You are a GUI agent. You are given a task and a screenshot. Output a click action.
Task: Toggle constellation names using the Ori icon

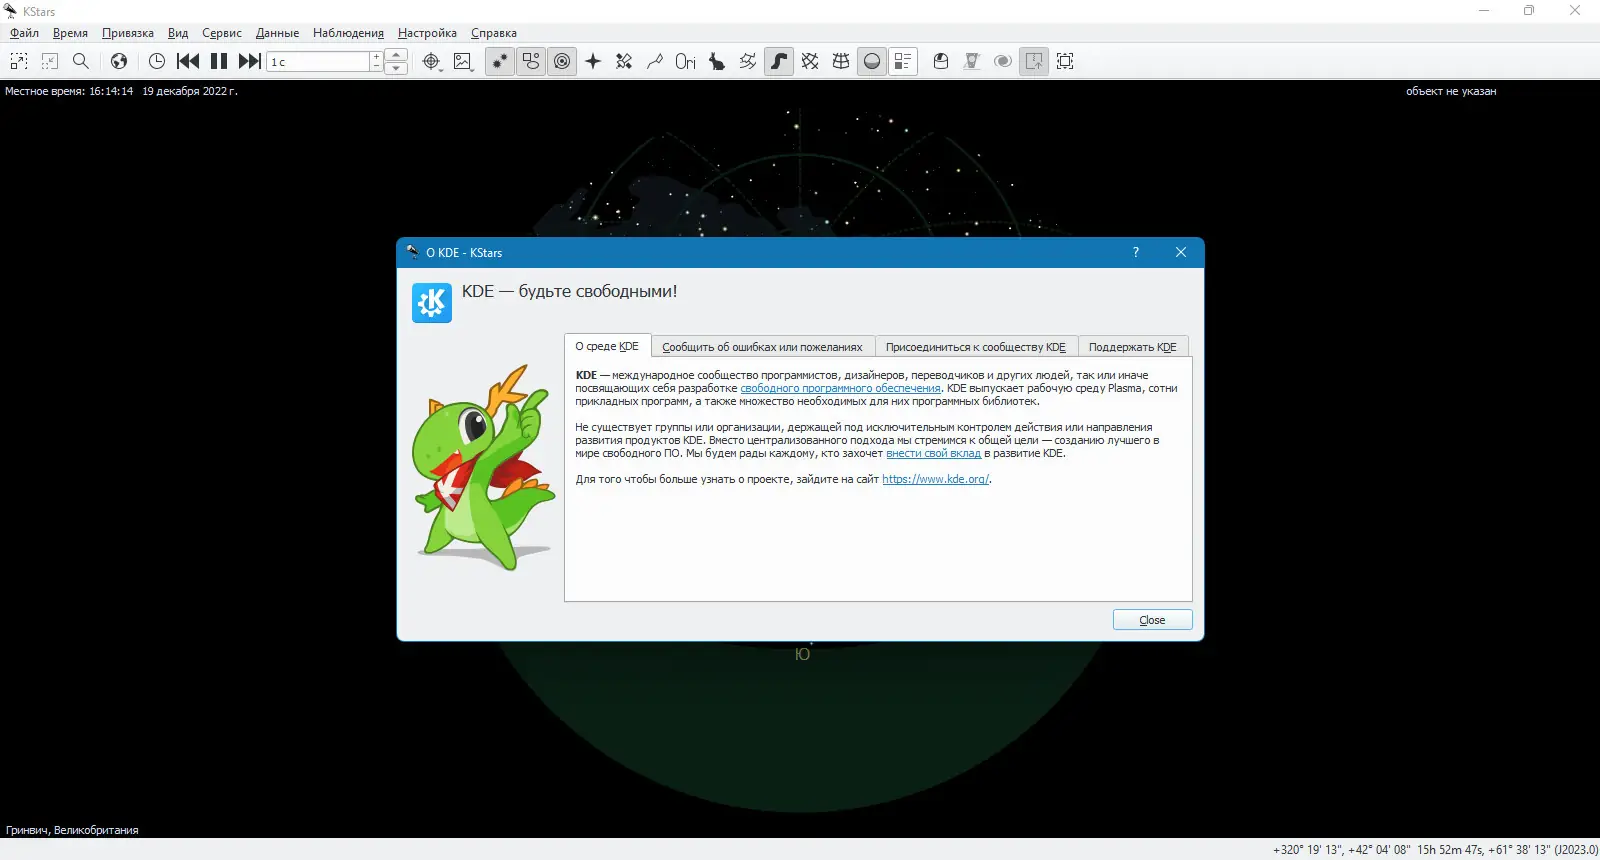tap(686, 61)
